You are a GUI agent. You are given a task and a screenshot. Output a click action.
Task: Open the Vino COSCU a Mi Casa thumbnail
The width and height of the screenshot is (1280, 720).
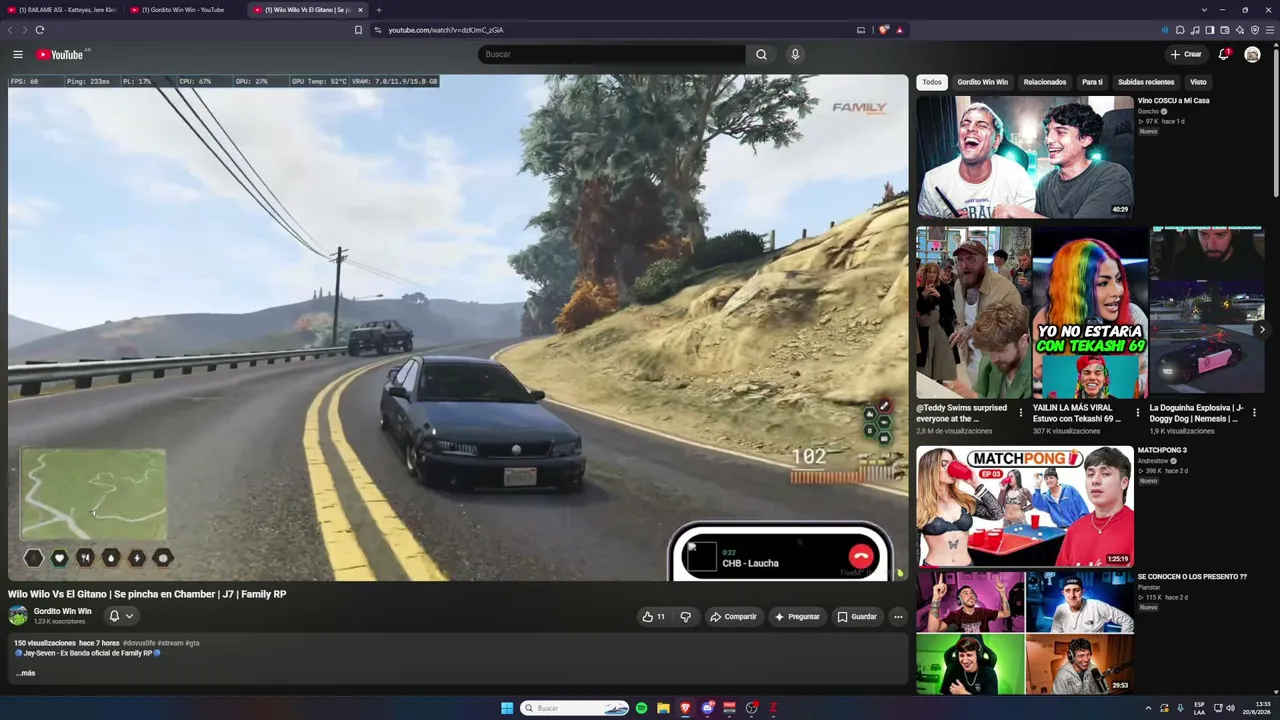pos(1025,157)
